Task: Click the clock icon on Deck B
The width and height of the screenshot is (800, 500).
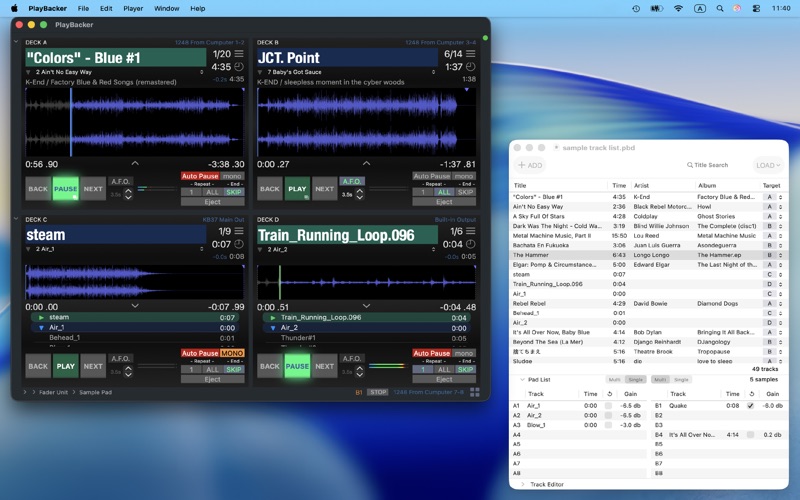Action: pyautogui.click(x=471, y=67)
